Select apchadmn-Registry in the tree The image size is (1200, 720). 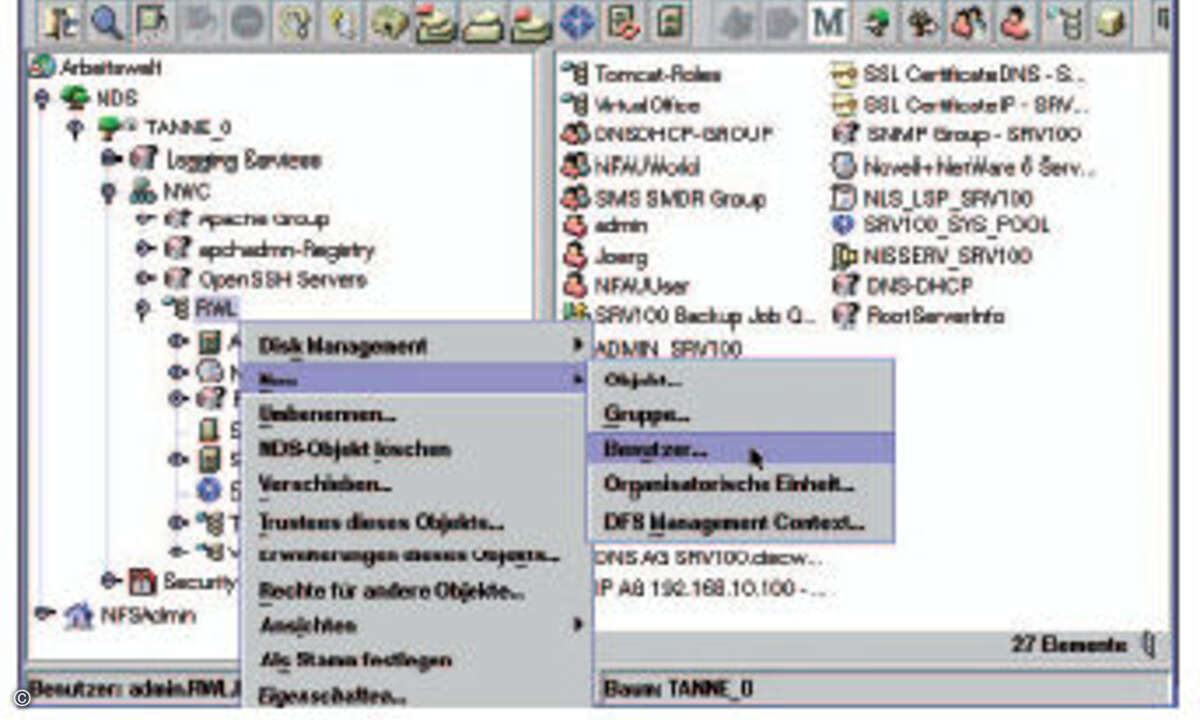pos(285,250)
